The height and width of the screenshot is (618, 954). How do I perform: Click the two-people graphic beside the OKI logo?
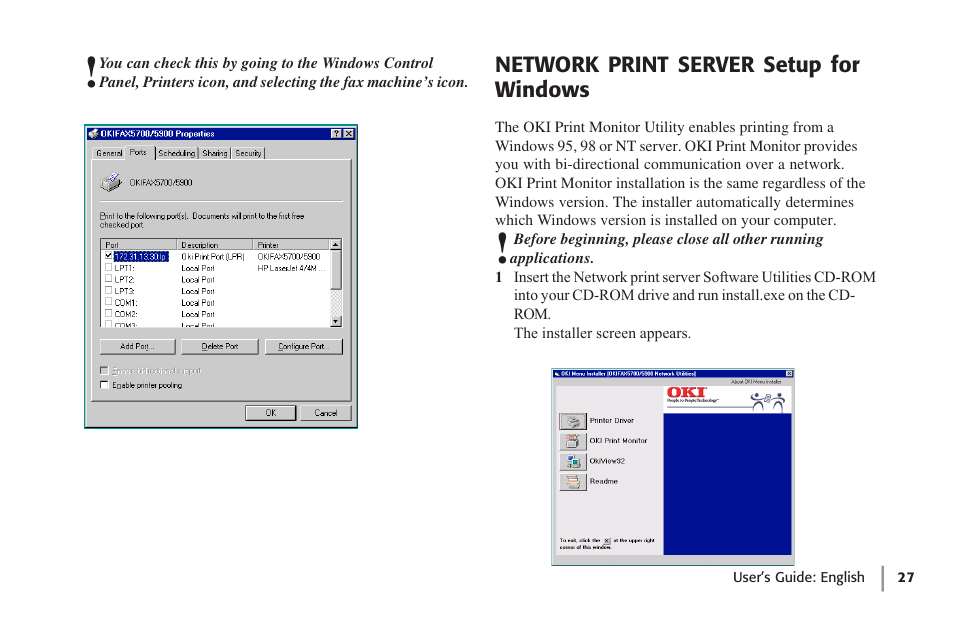click(x=768, y=401)
